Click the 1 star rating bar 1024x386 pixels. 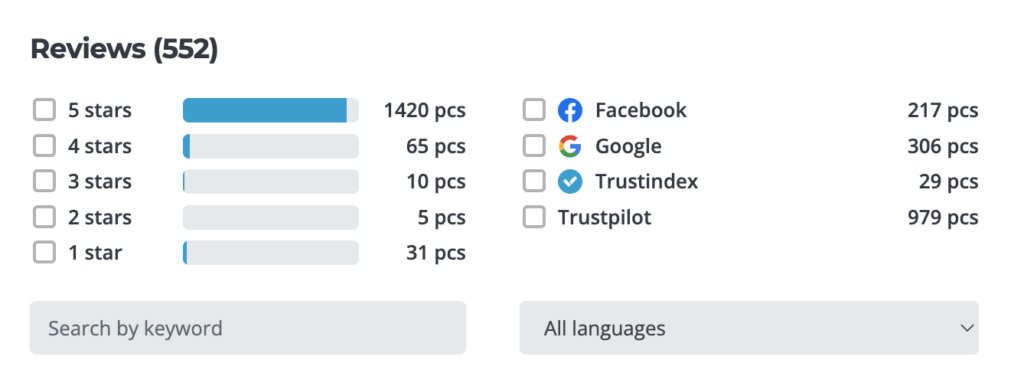click(x=270, y=253)
